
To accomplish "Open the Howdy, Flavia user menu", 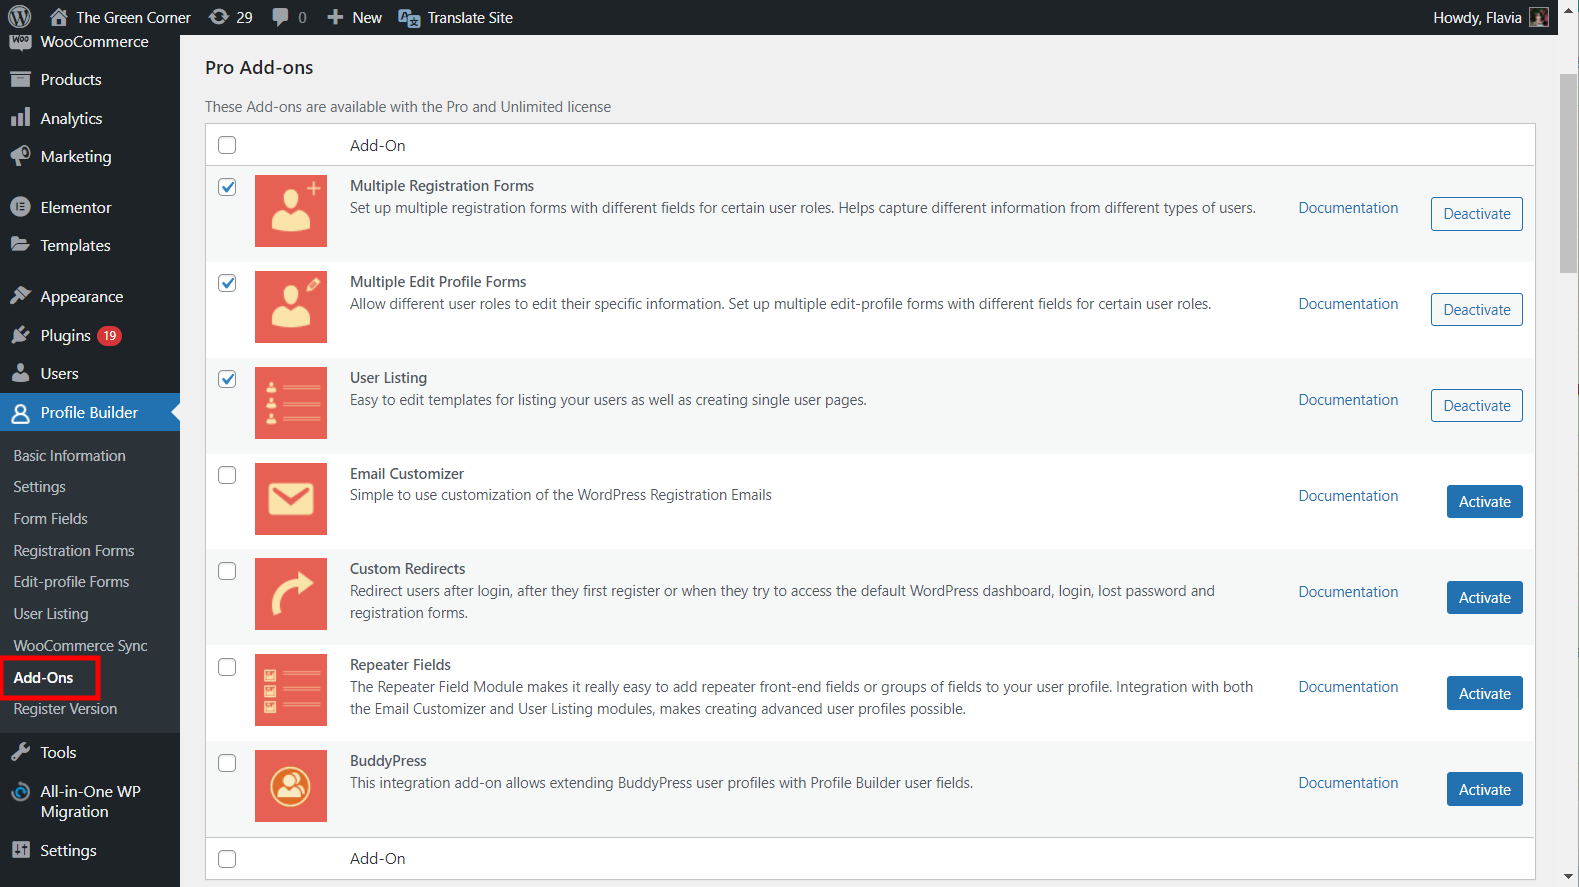I will pos(1489,17).
